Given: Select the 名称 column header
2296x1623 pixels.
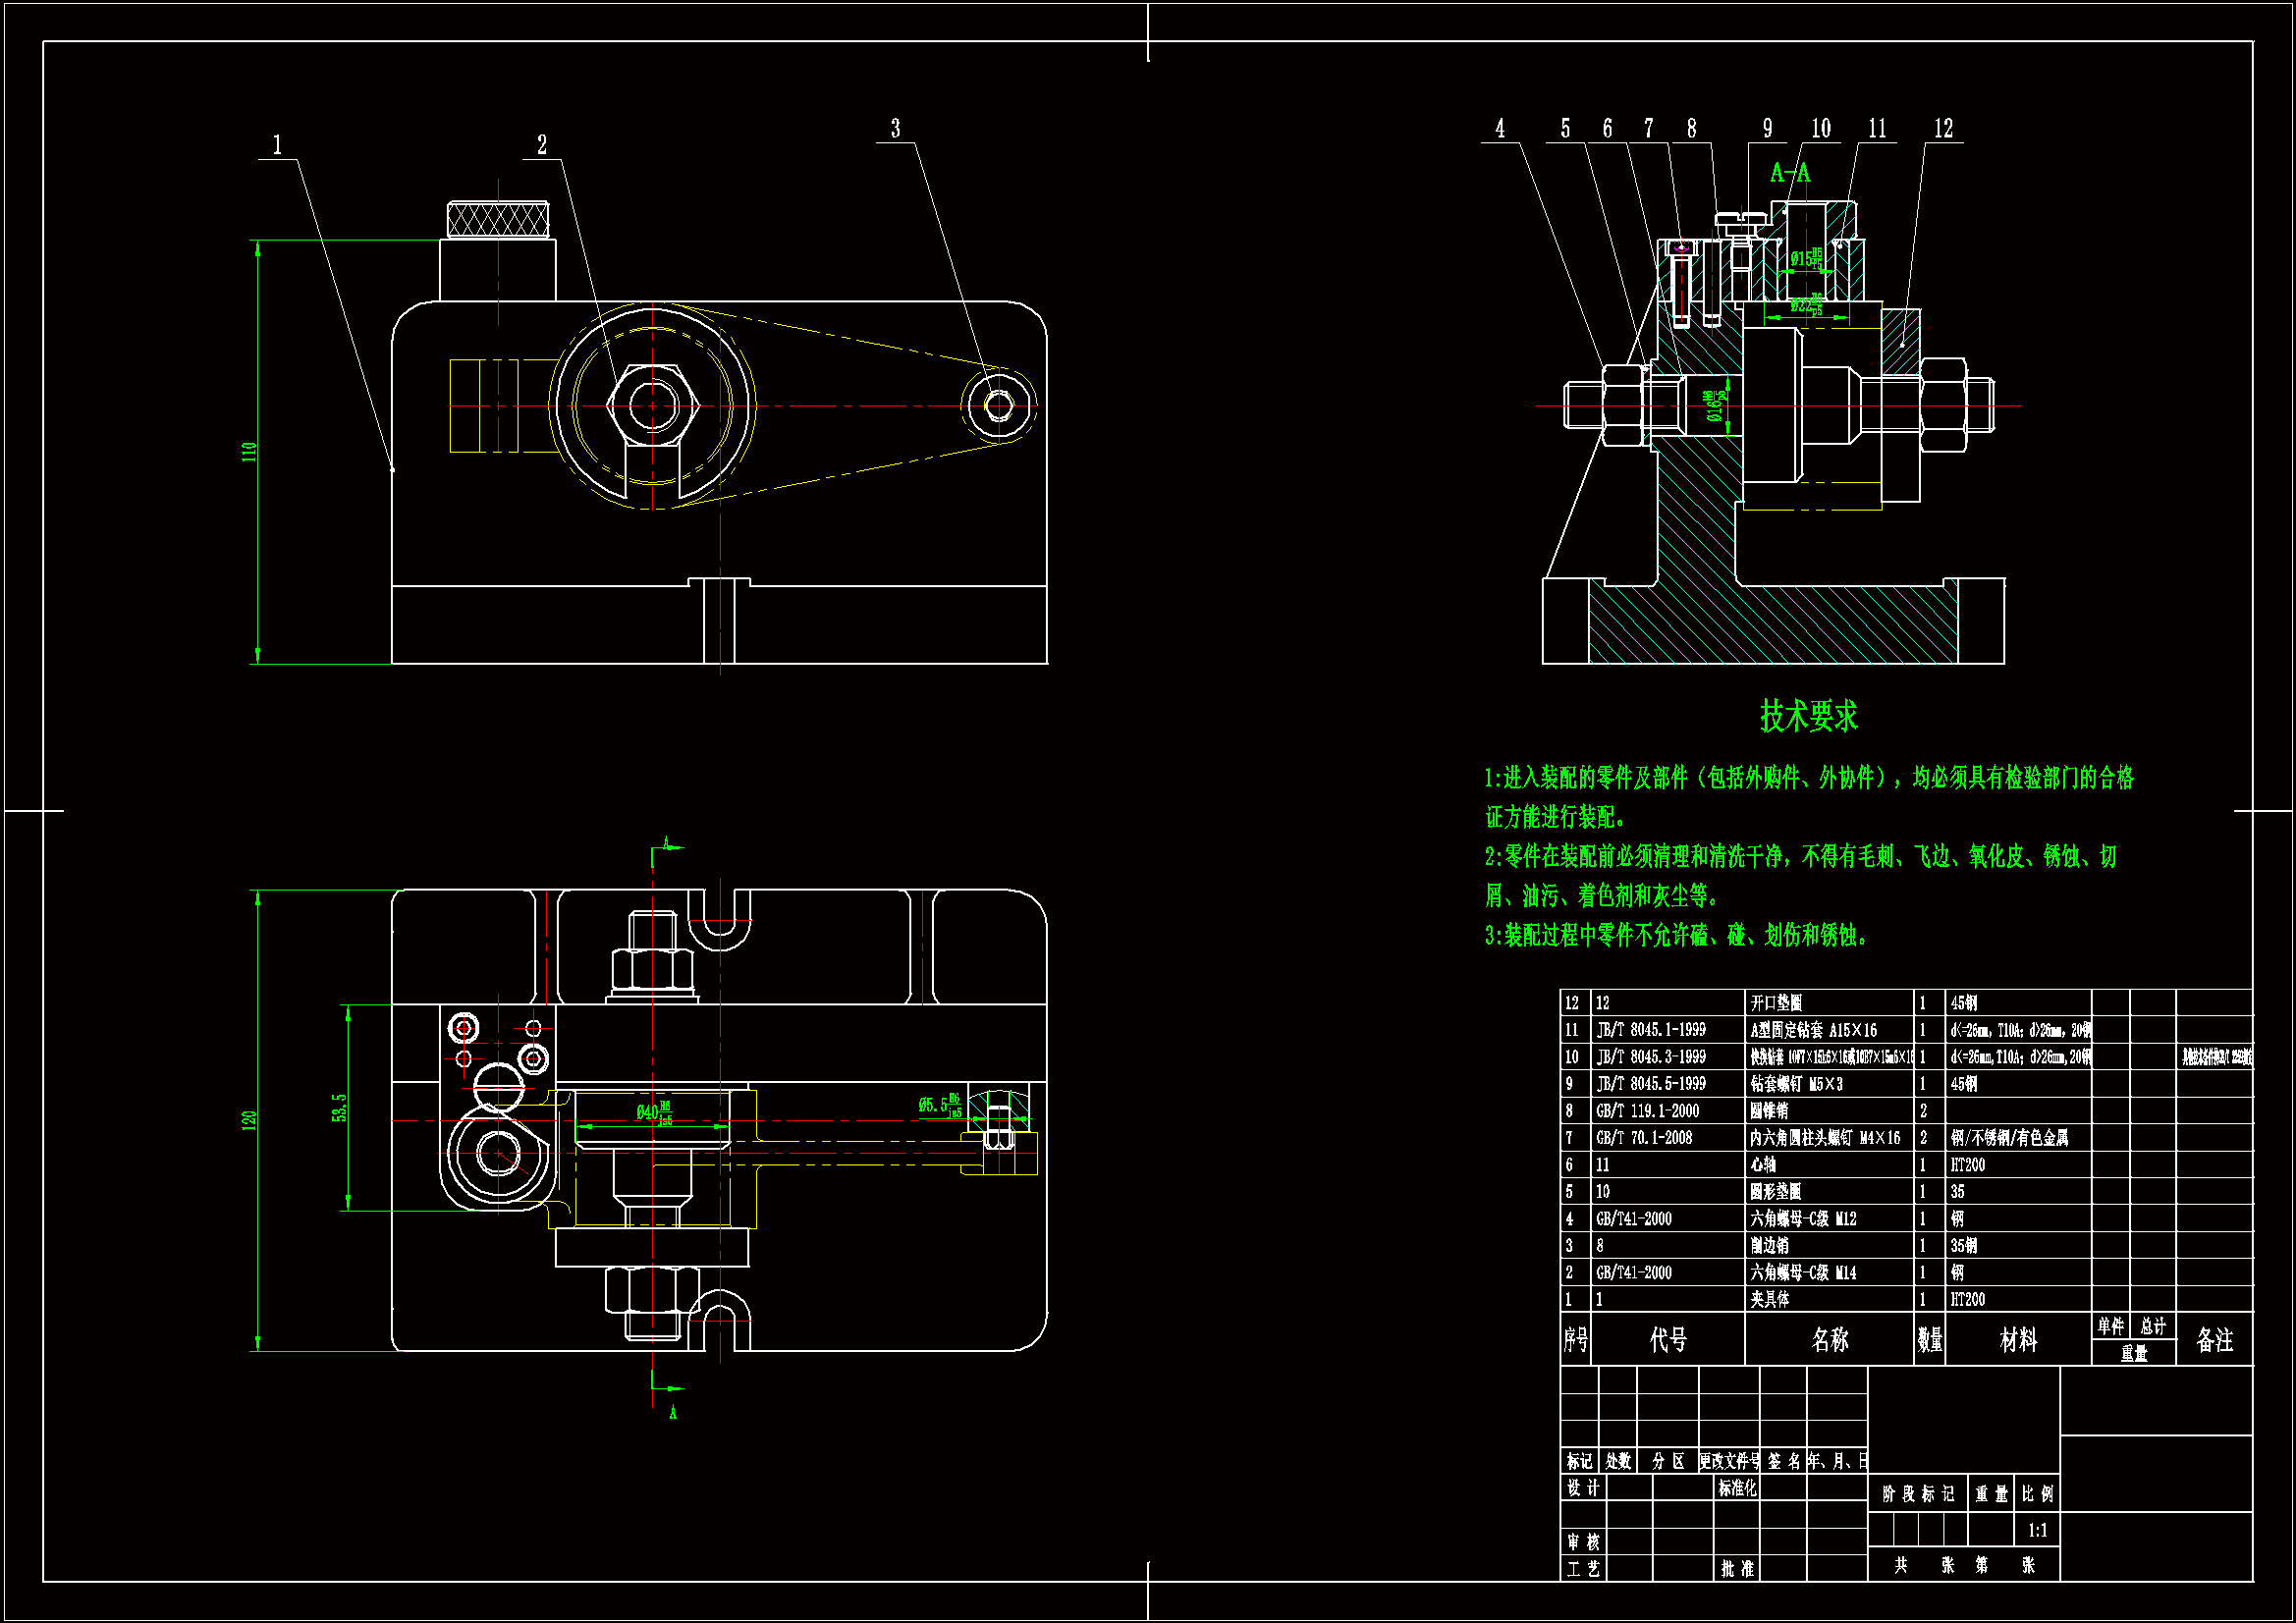Looking at the screenshot, I should [x=1829, y=1340].
